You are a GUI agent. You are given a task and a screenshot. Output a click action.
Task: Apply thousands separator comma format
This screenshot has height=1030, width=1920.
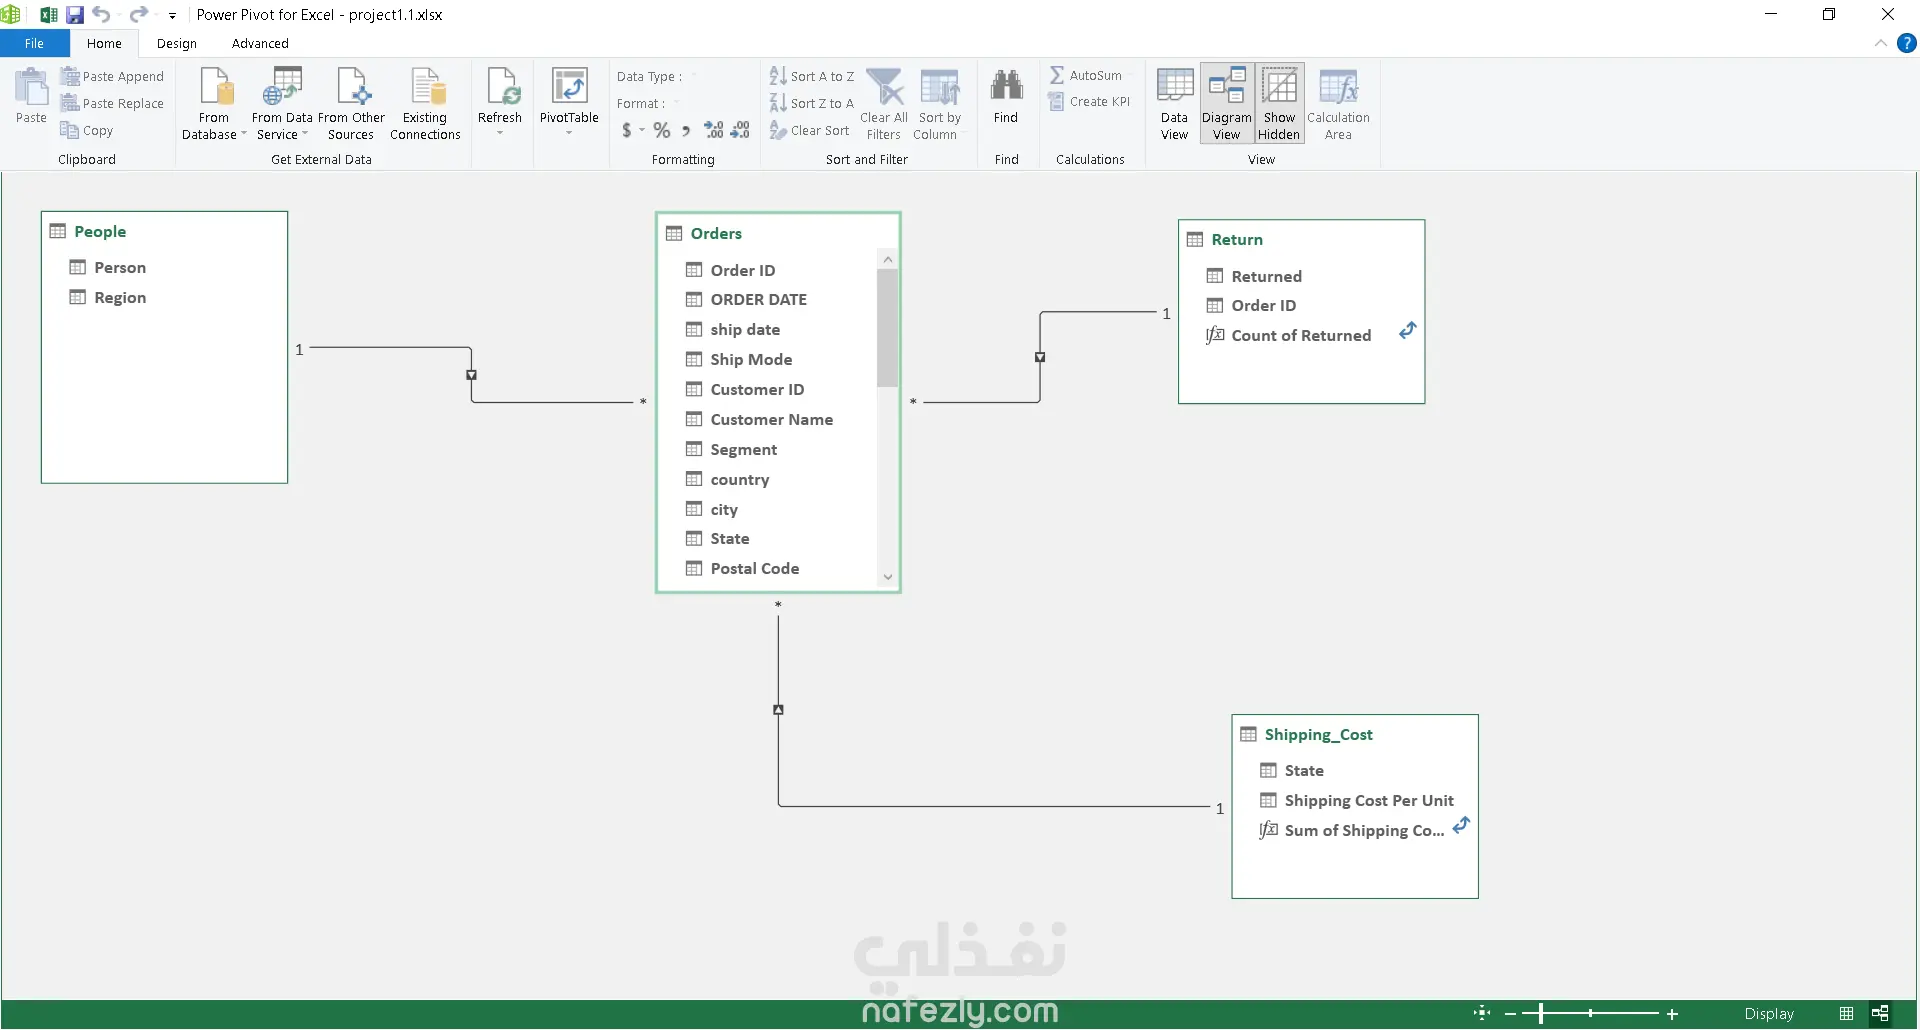coord(686,130)
